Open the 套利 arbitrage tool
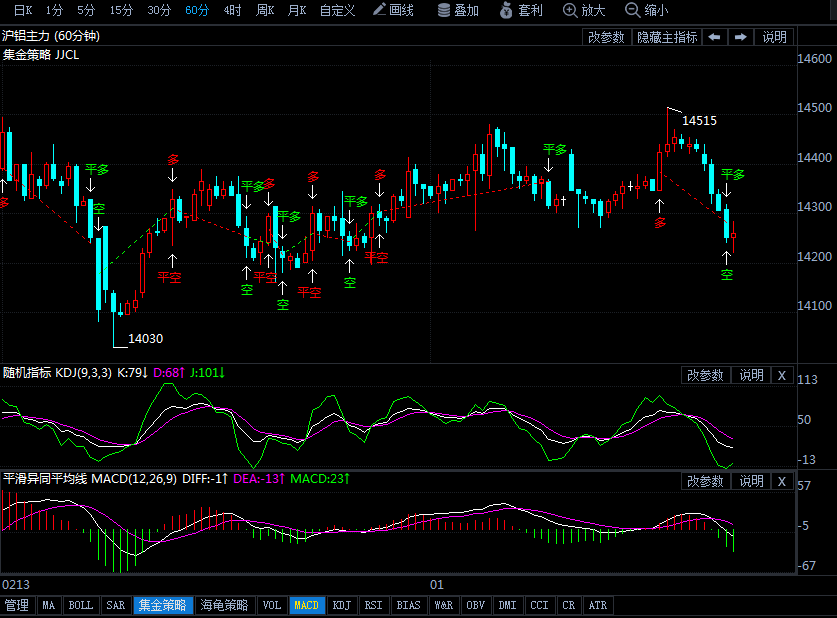The height and width of the screenshot is (618, 837). [x=521, y=10]
